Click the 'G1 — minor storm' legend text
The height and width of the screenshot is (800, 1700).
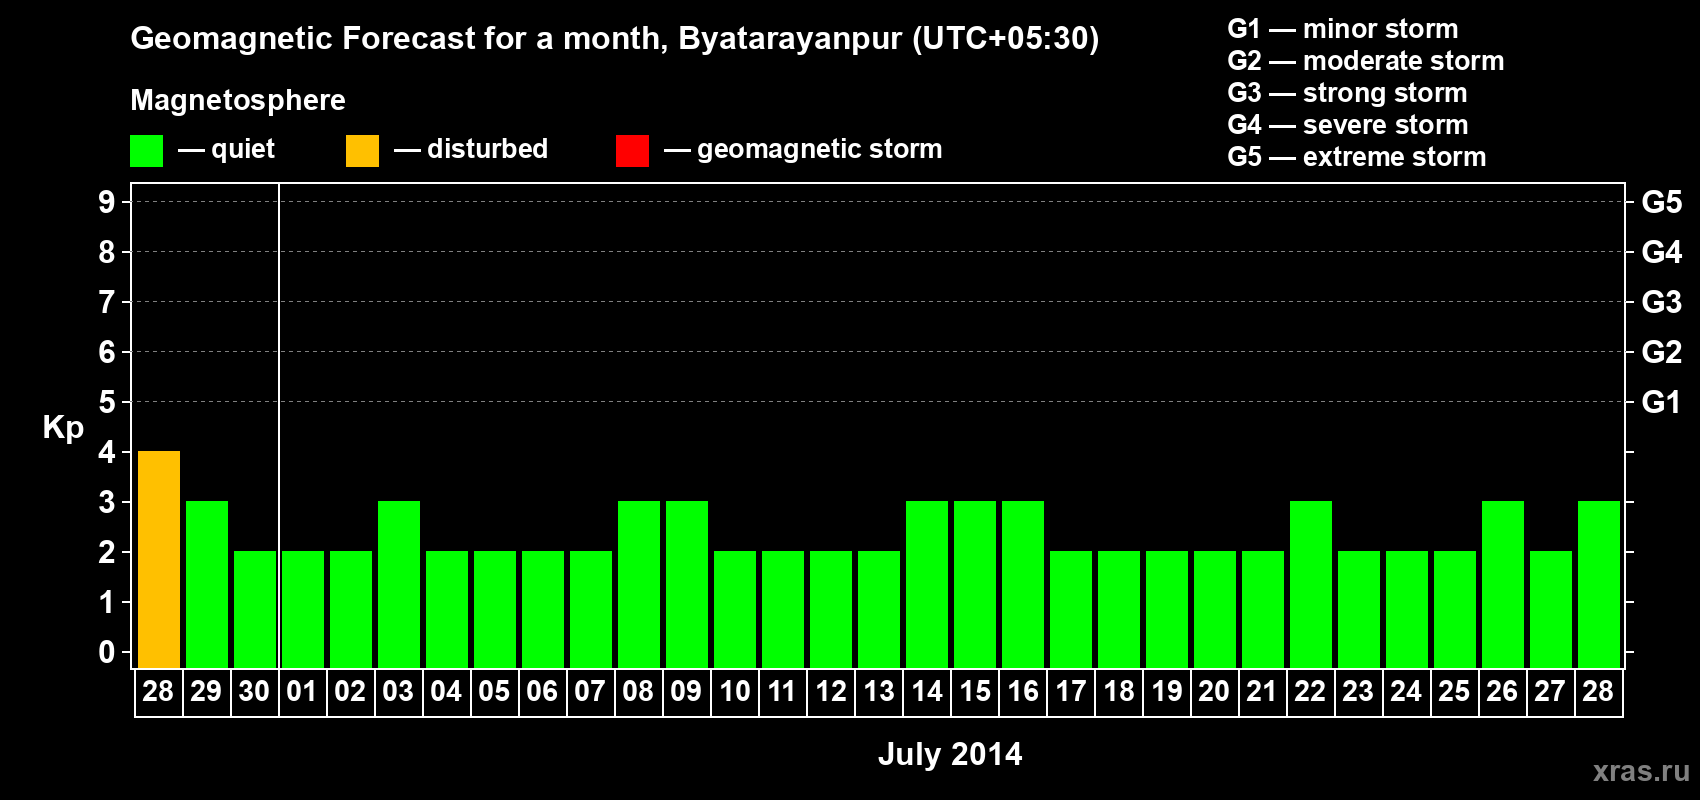pos(1343,29)
